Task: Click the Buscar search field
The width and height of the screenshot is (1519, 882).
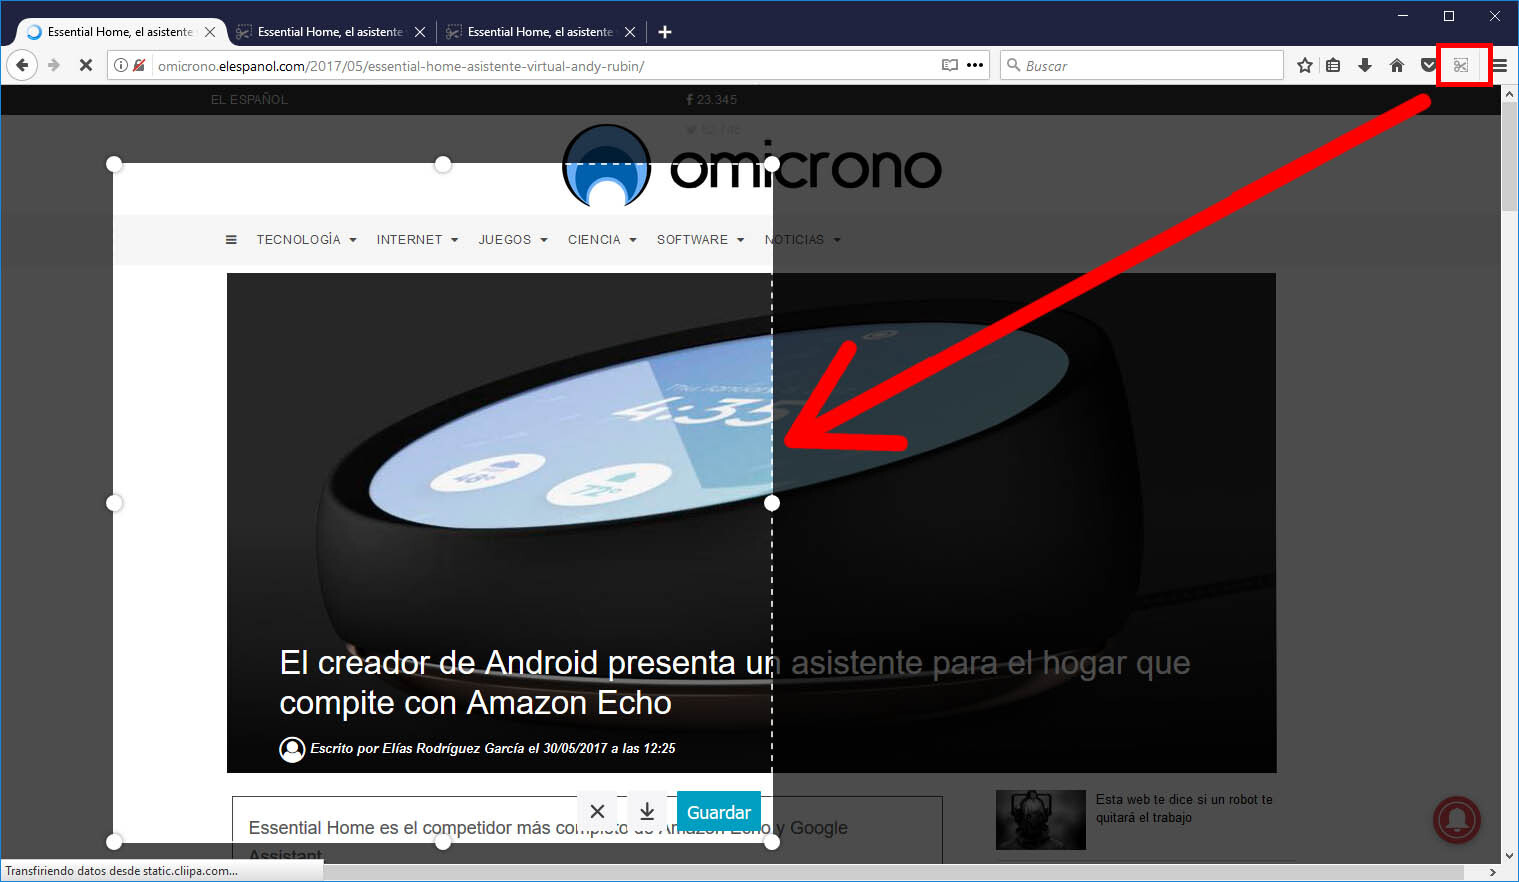Action: [x=1140, y=65]
